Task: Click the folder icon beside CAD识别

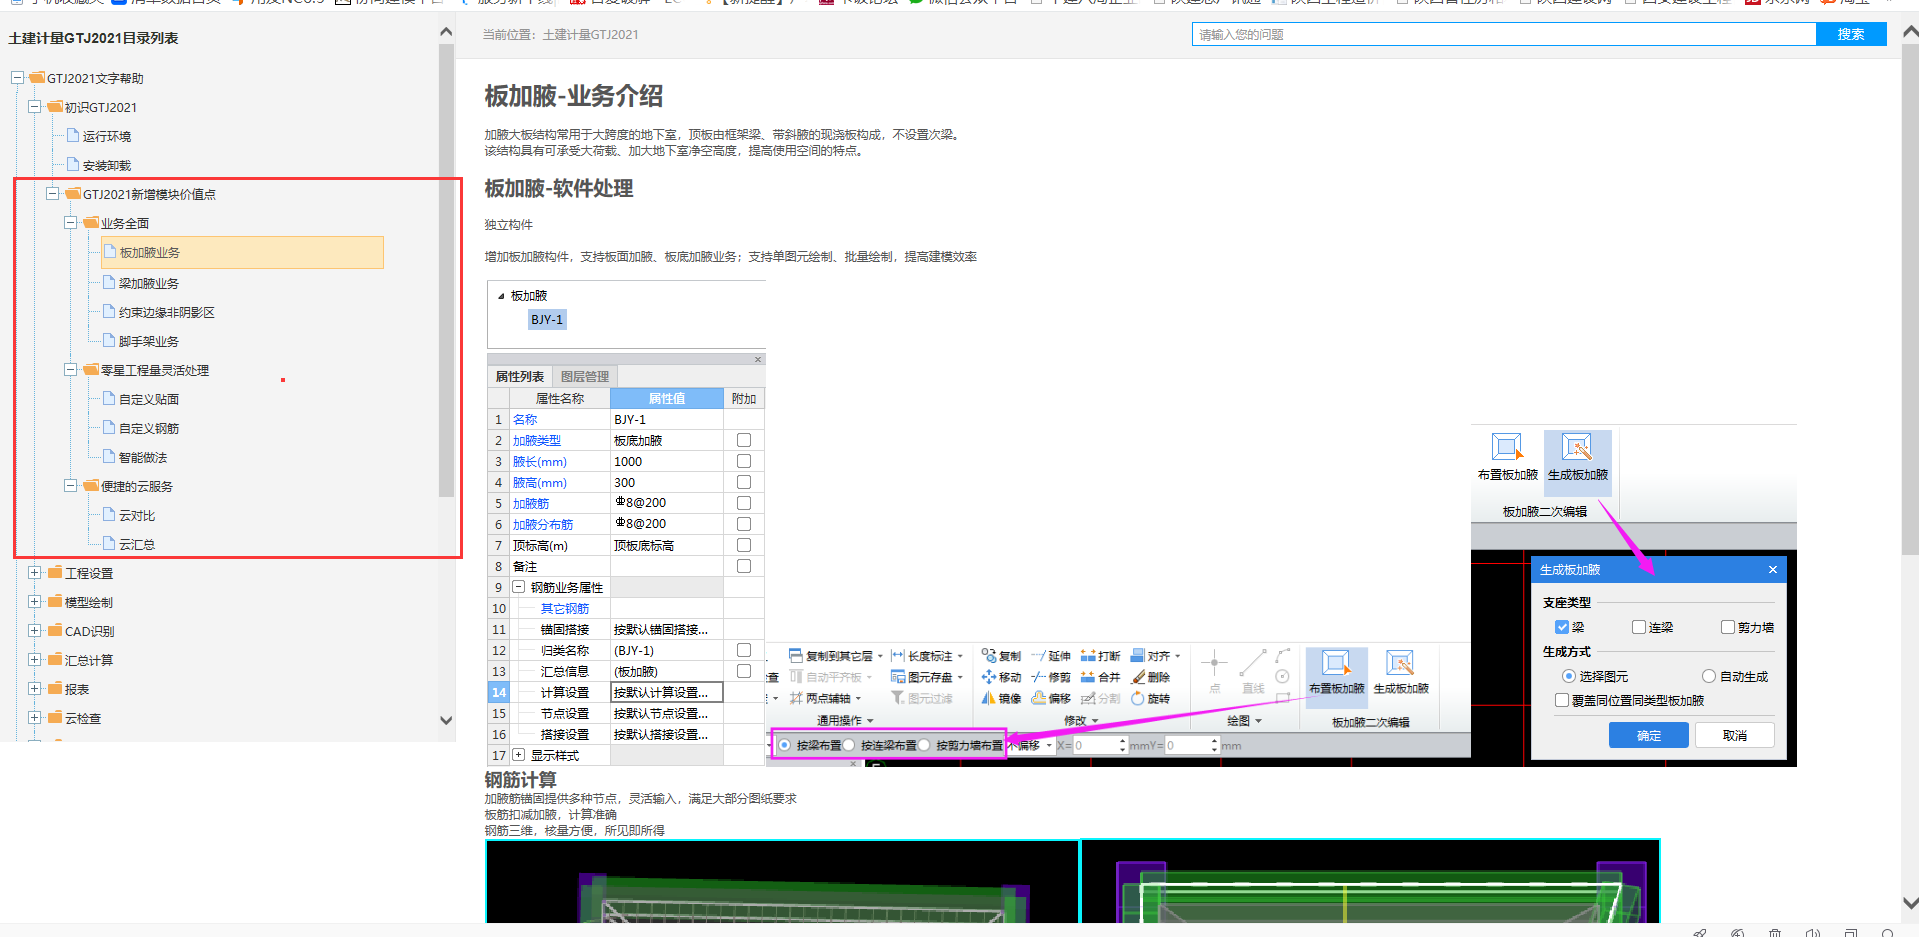Action: [x=55, y=630]
